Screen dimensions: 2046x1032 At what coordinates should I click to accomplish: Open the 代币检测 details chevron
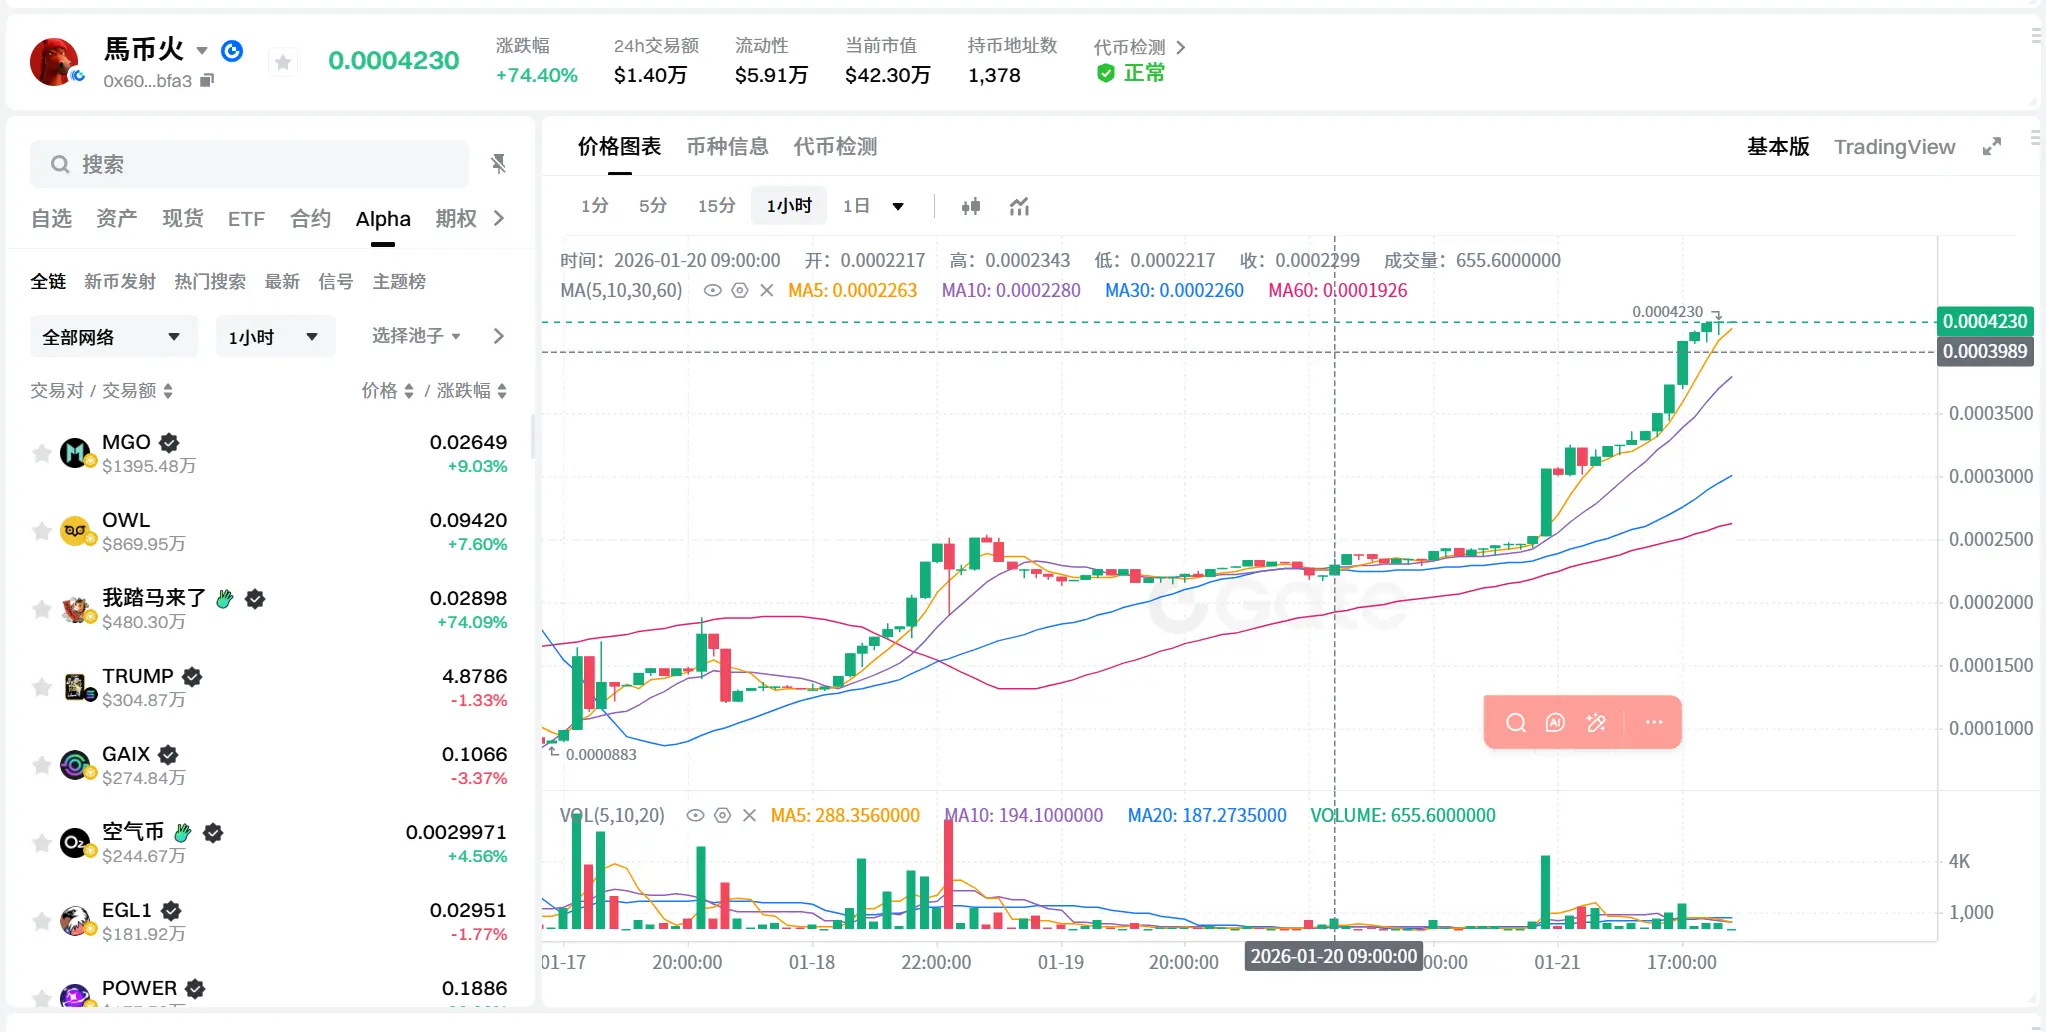pyautogui.click(x=1181, y=47)
